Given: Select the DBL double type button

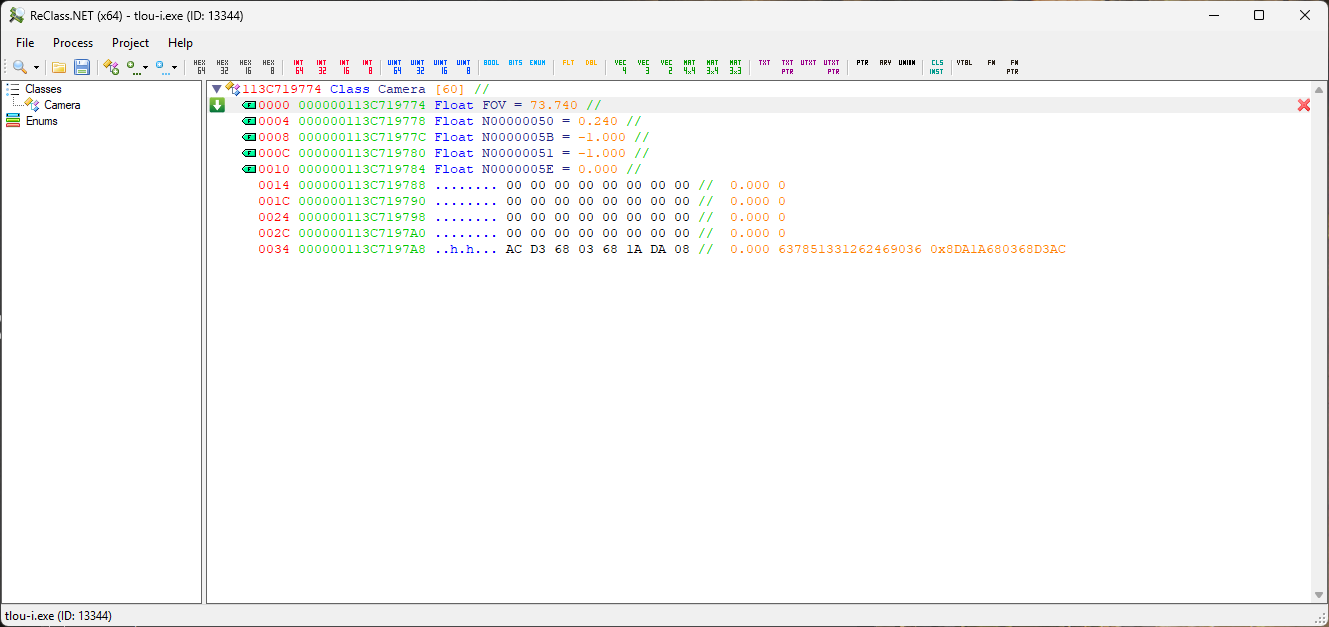Looking at the screenshot, I should point(591,63).
